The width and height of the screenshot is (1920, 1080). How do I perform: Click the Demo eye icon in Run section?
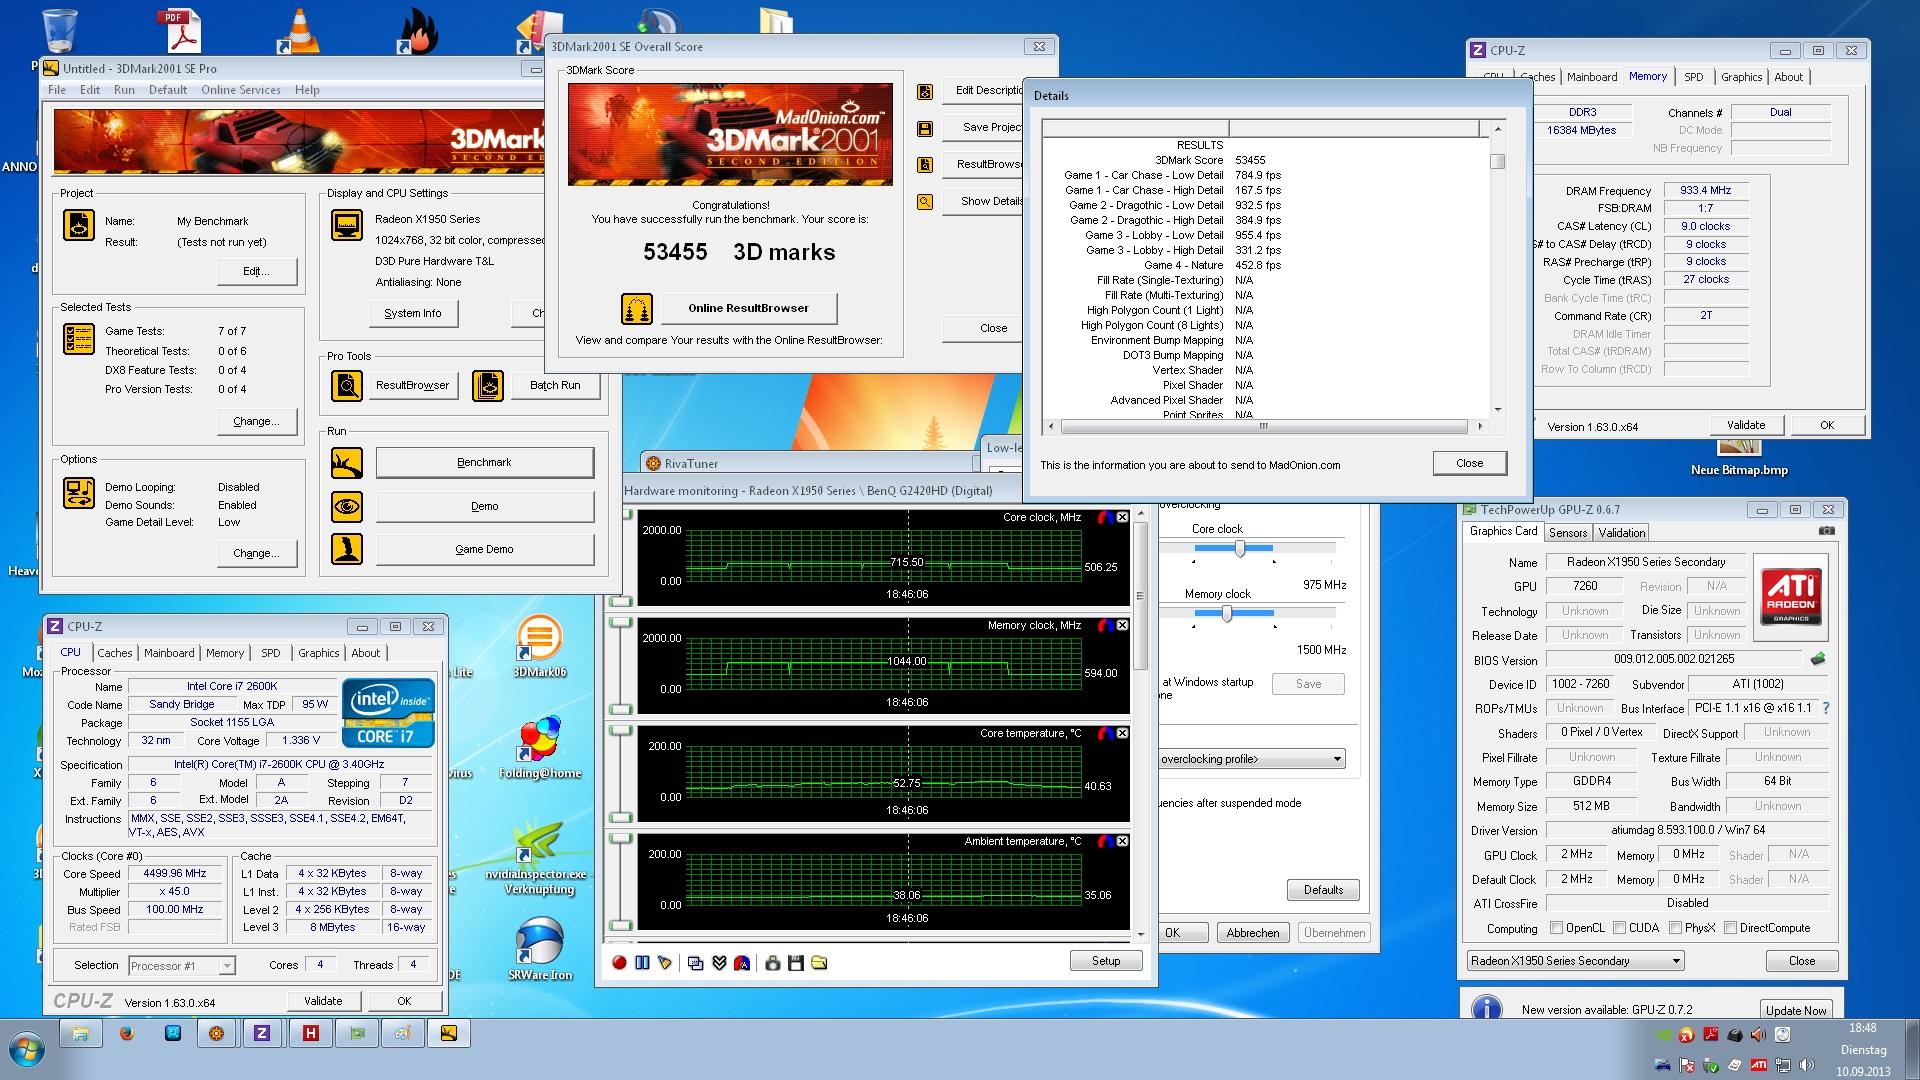tap(347, 506)
